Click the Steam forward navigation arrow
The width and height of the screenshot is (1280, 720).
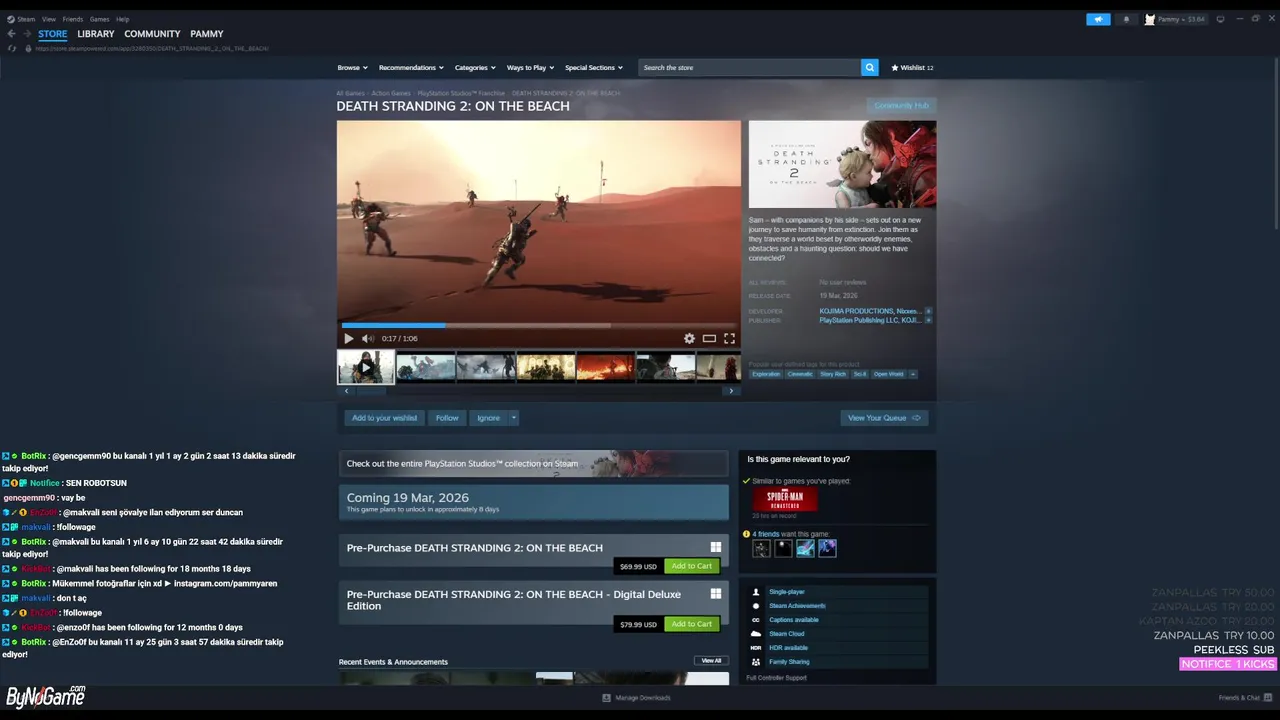click(26, 34)
